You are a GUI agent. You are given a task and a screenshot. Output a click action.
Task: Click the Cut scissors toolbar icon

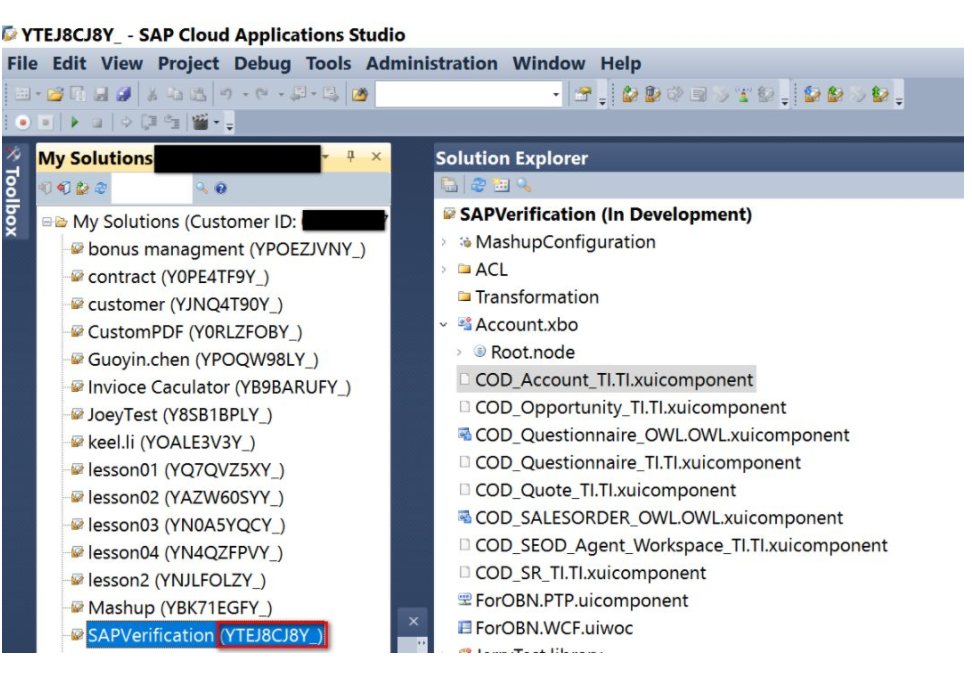pyautogui.click(x=152, y=94)
